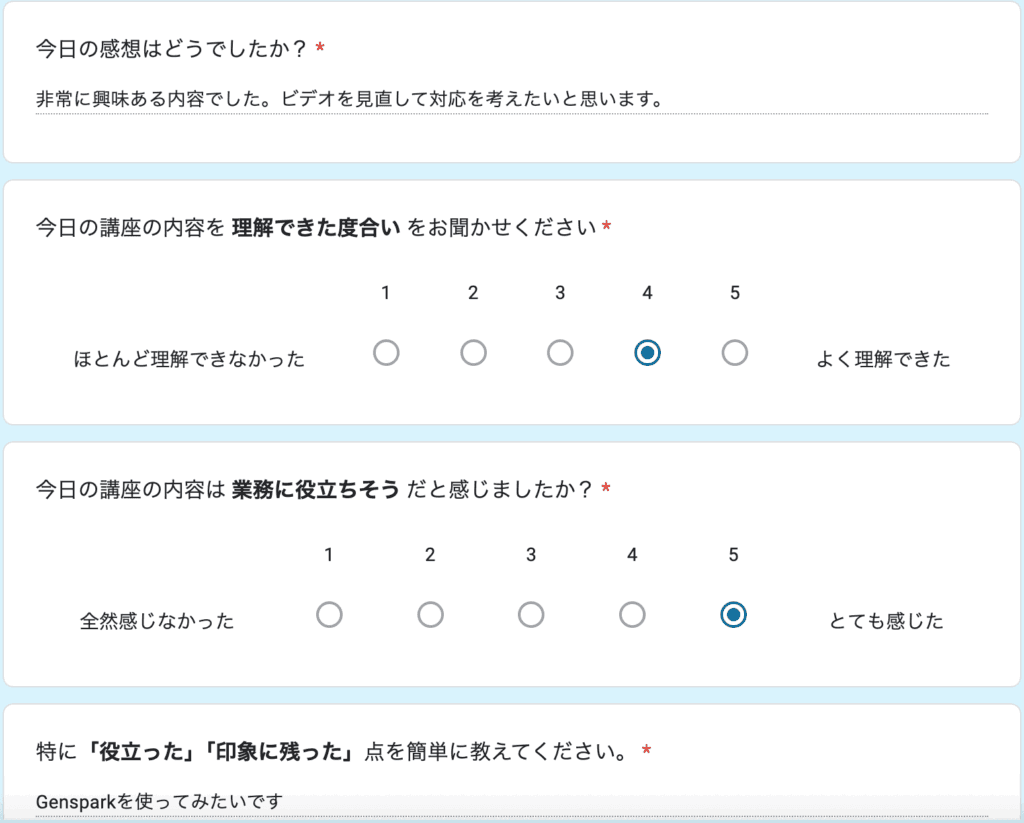Select rating 2 on the usefulness scale
This screenshot has width=1024, height=823.
pyautogui.click(x=430, y=615)
